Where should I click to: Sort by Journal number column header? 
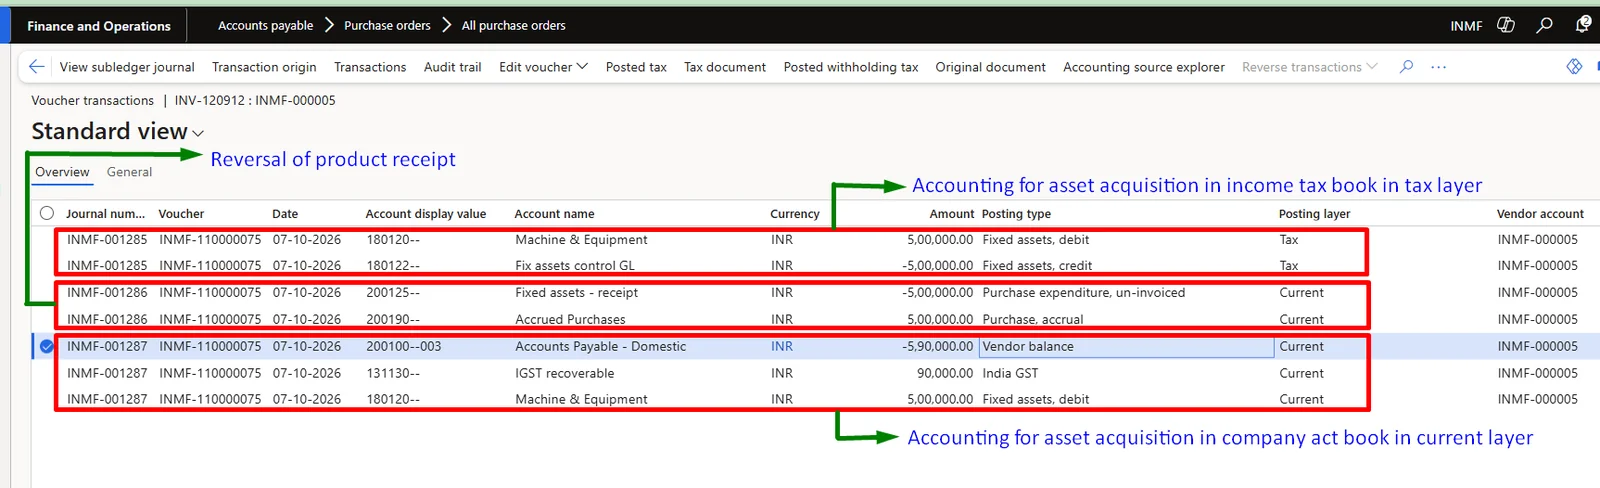click(x=105, y=213)
